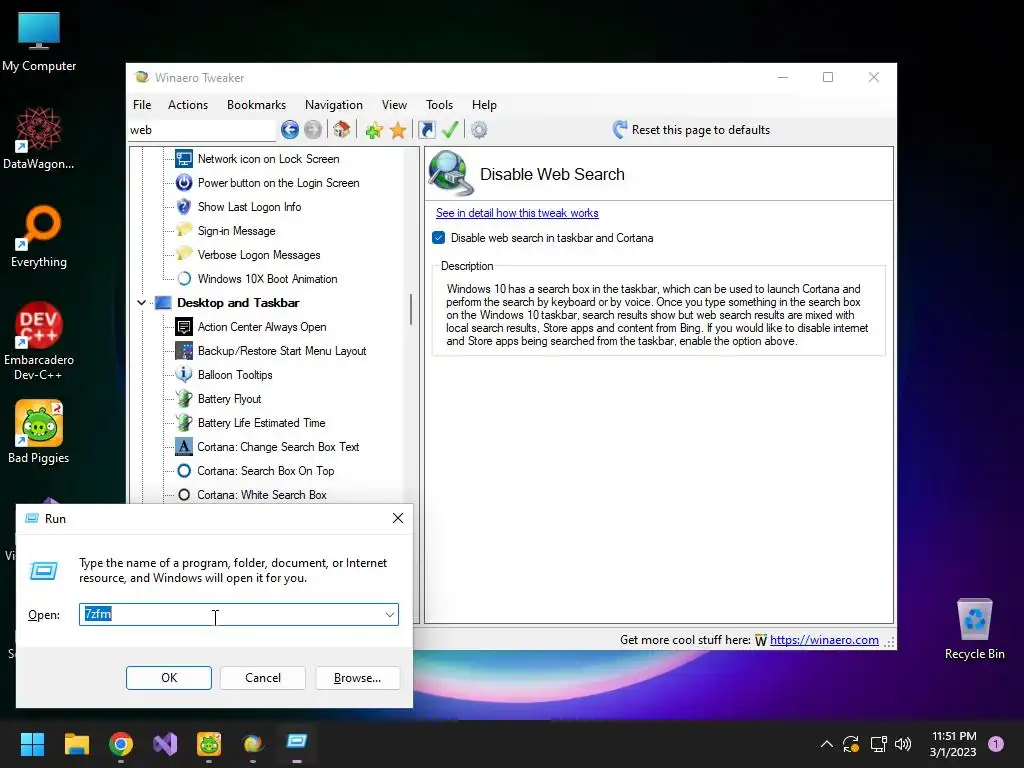
Task: Select Power button on the Login Screen
Action: tap(278, 183)
